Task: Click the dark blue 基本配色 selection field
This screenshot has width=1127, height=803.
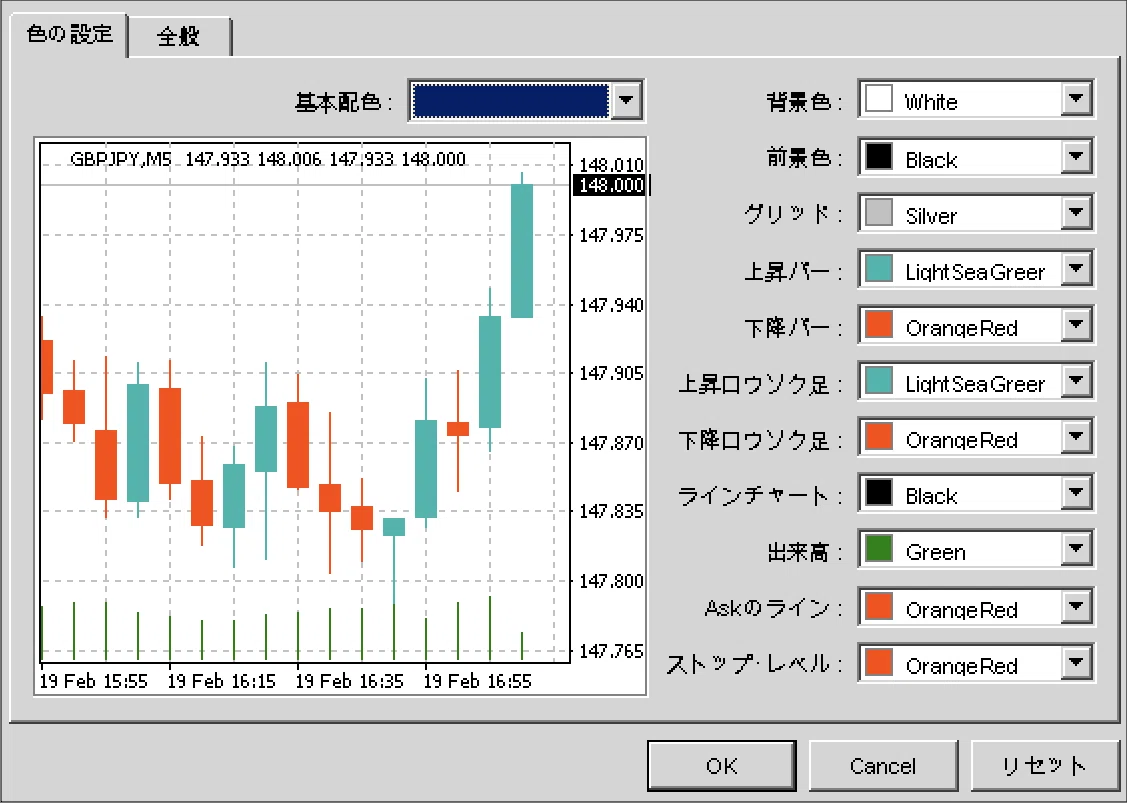Action: click(x=511, y=100)
